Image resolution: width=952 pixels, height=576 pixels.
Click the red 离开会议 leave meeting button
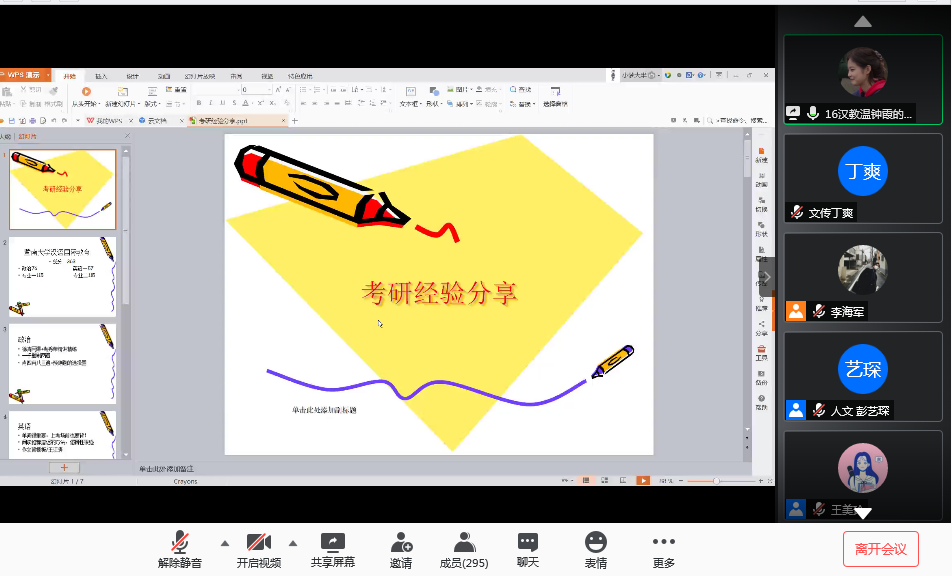coord(880,549)
